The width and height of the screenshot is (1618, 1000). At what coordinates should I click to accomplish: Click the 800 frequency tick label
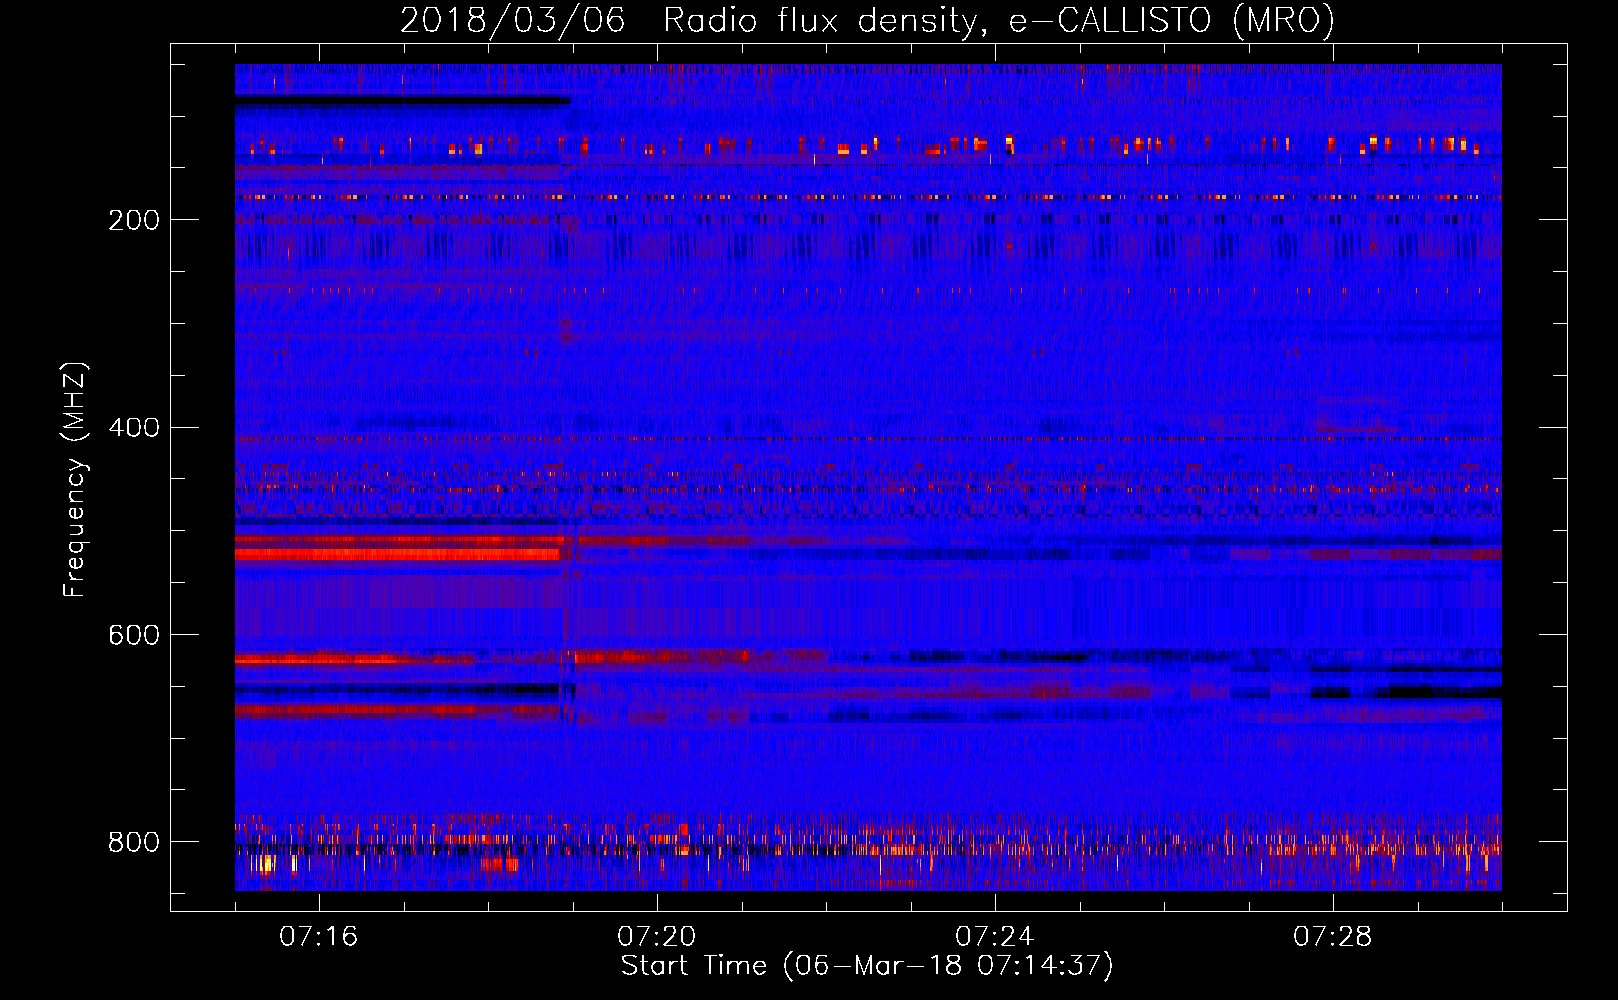click(x=134, y=843)
